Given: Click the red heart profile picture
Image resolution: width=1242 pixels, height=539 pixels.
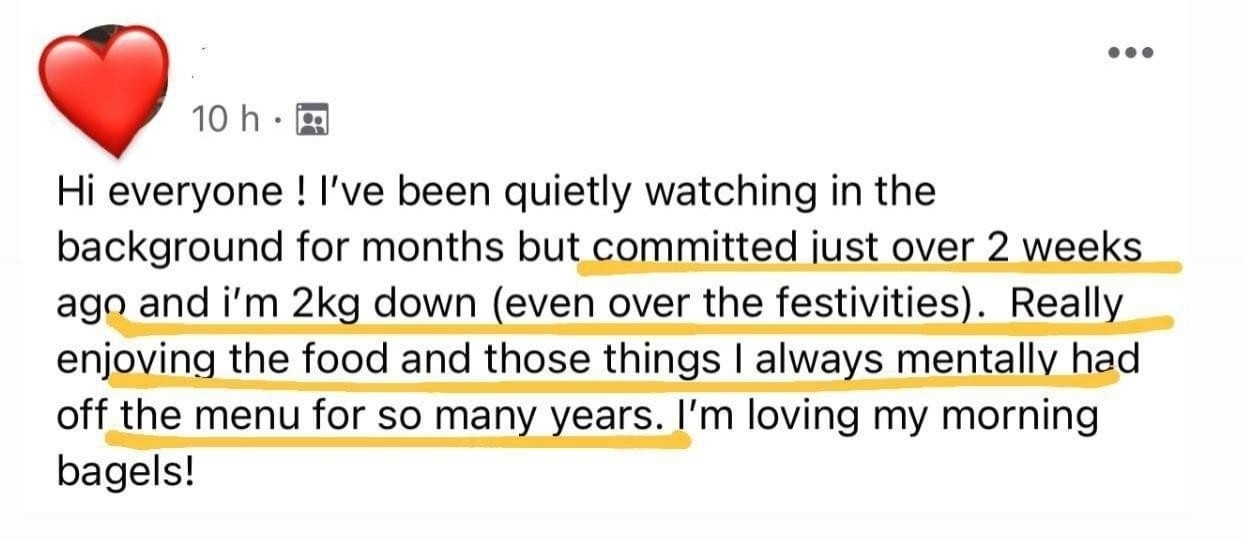Looking at the screenshot, I should pos(103,89).
